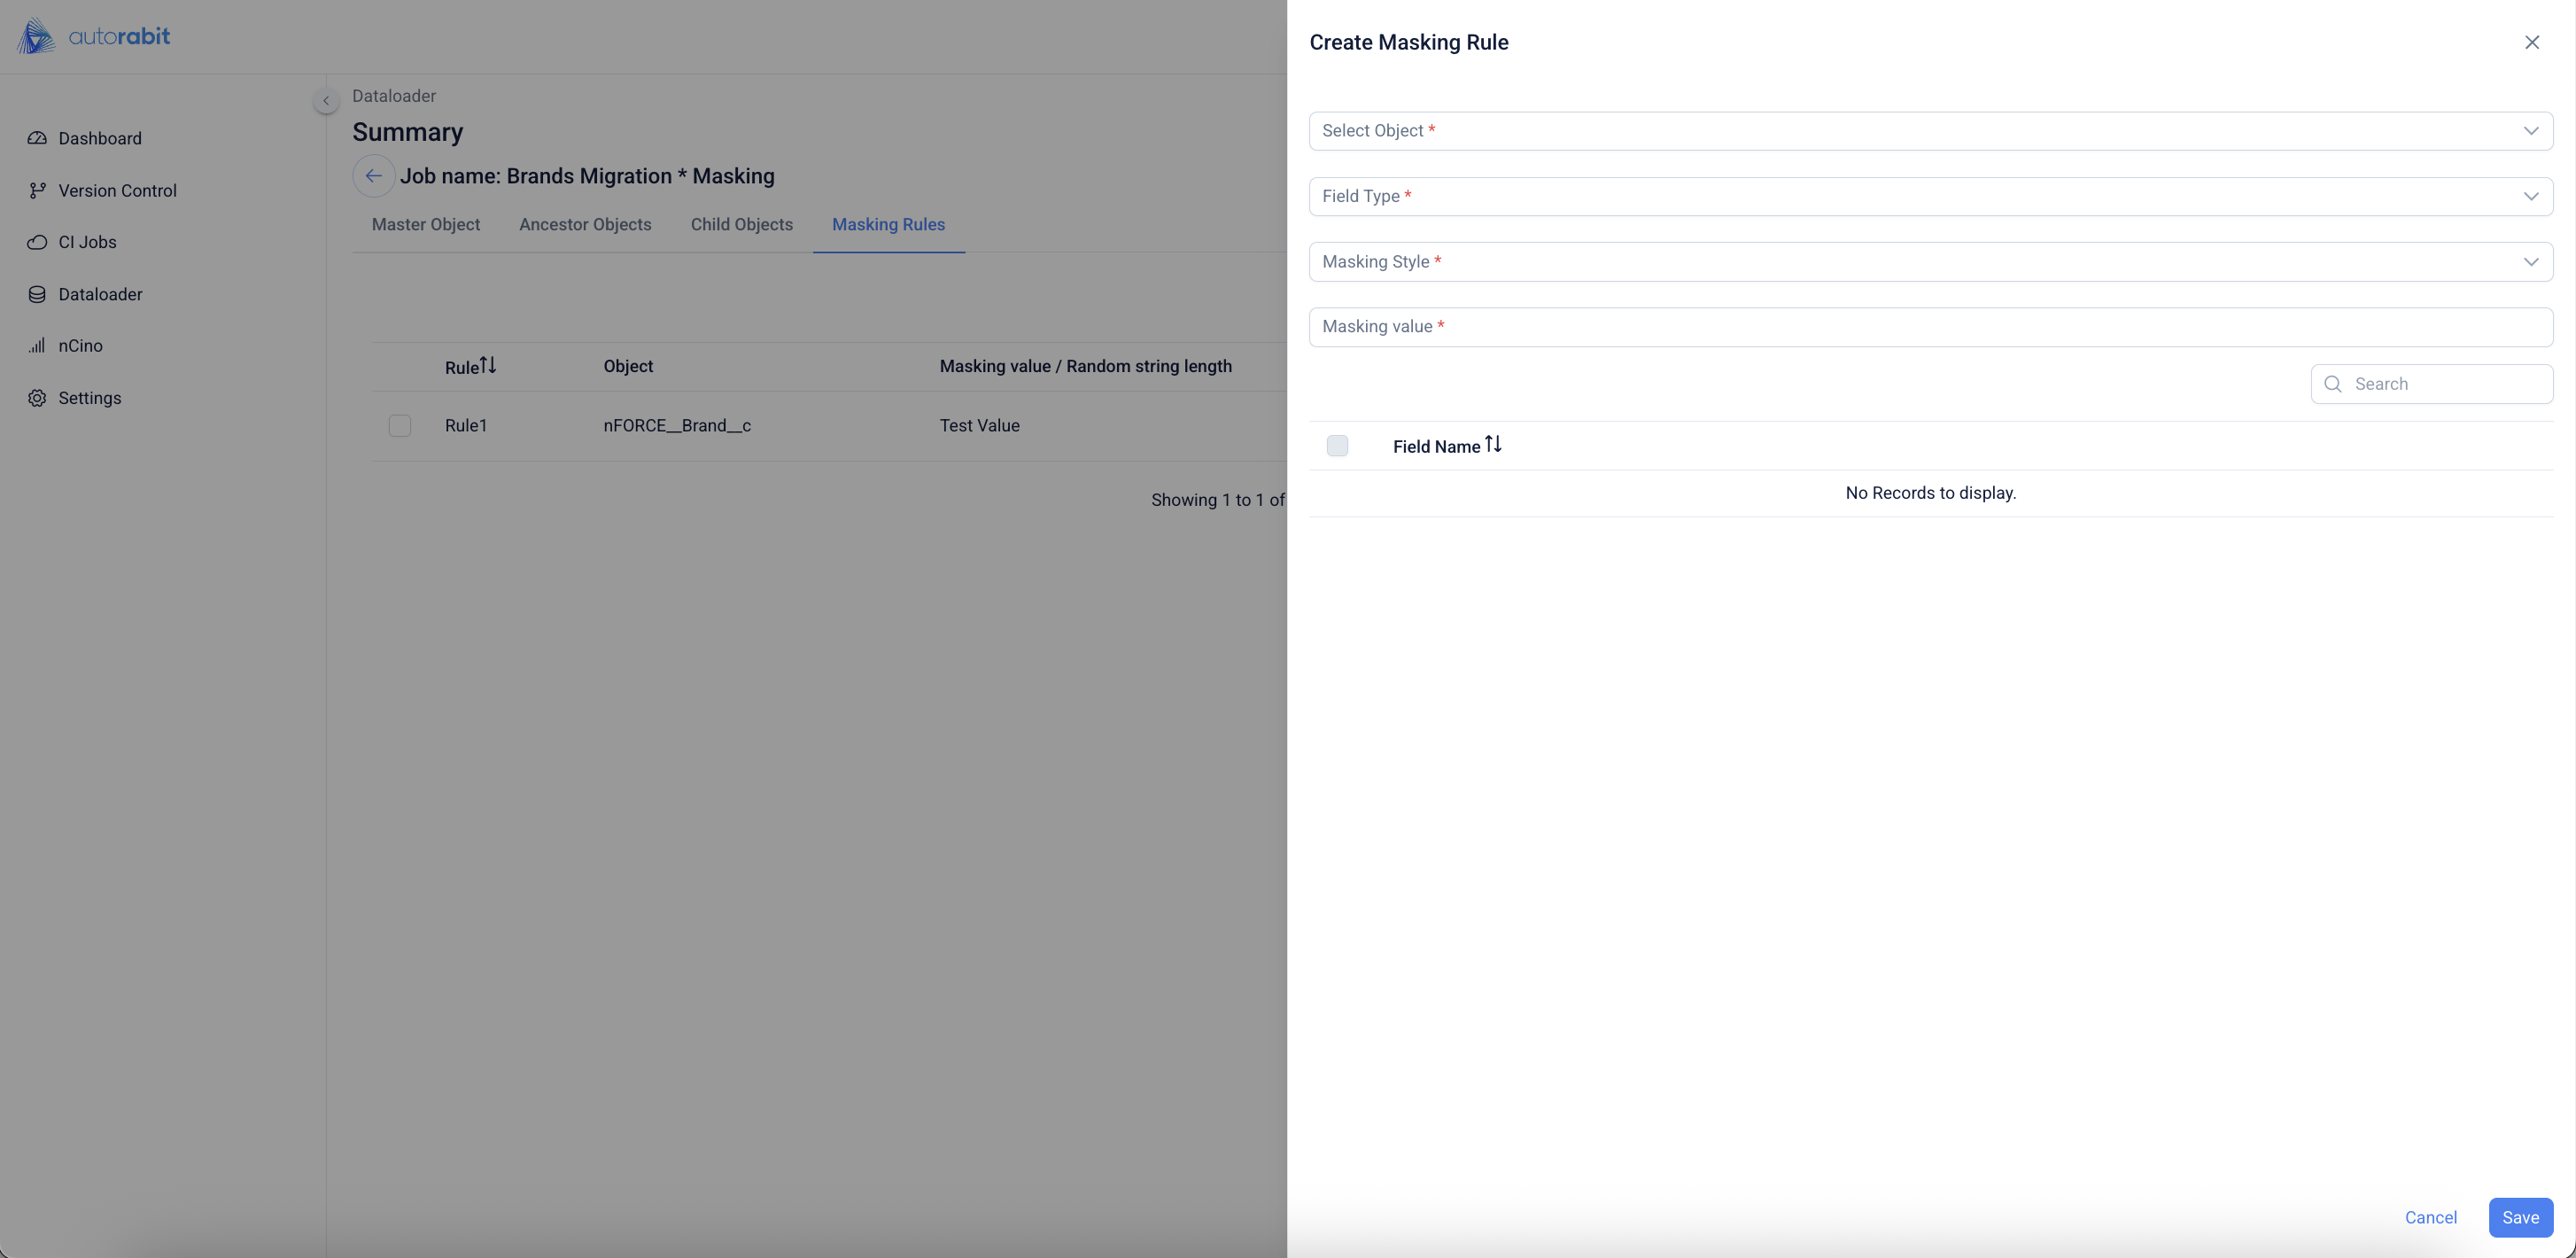Click the Masking value input field
The image size is (2576, 1258).
coord(1930,327)
